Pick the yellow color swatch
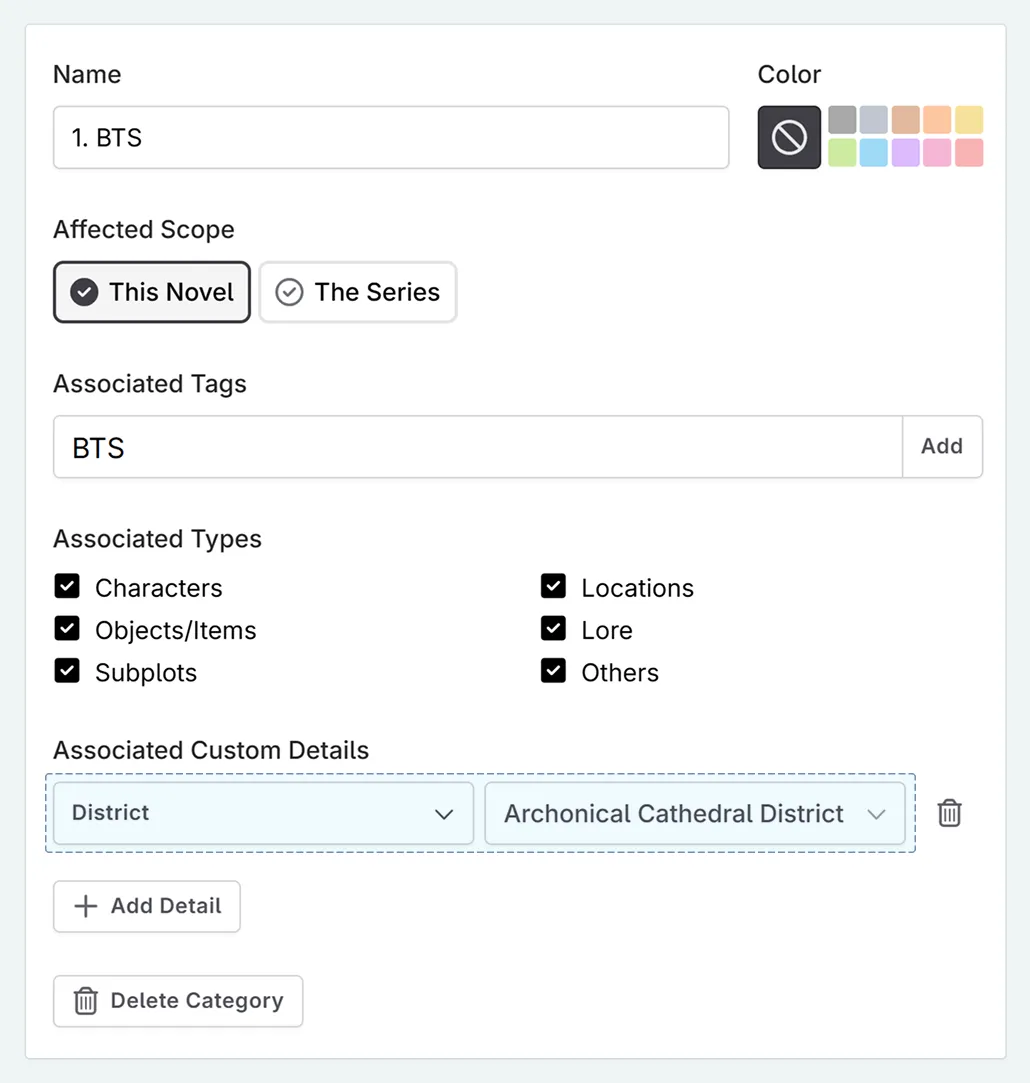Viewport: 1030px width, 1083px height. (969, 119)
